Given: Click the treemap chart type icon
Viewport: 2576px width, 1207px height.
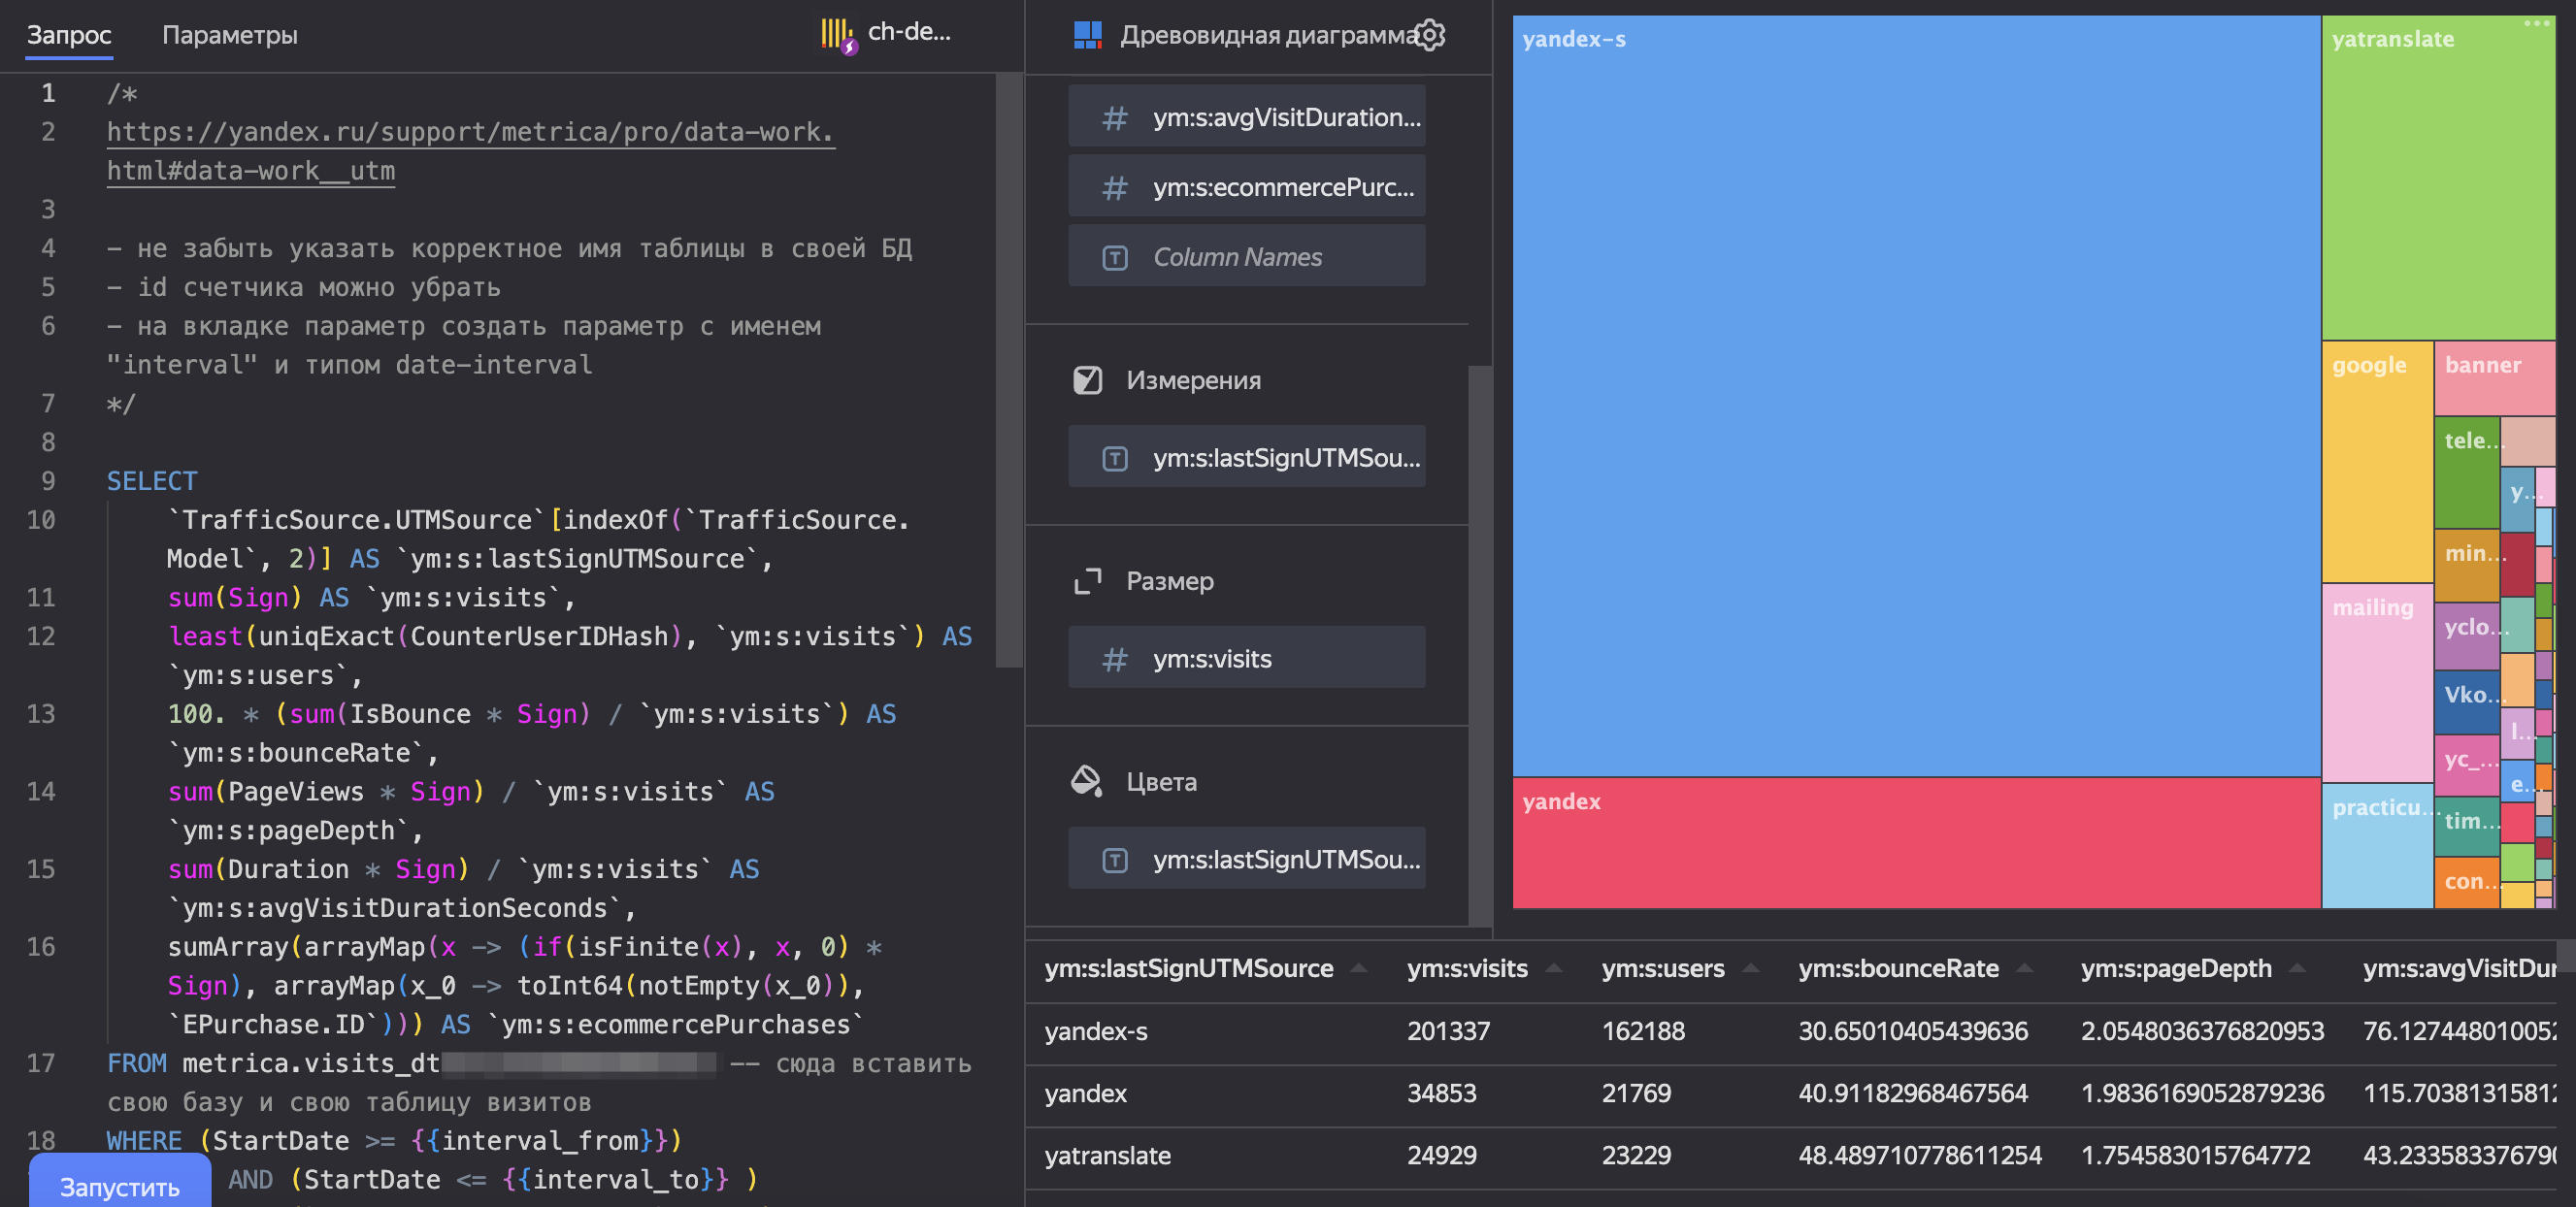Looking at the screenshot, I should [x=1087, y=35].
